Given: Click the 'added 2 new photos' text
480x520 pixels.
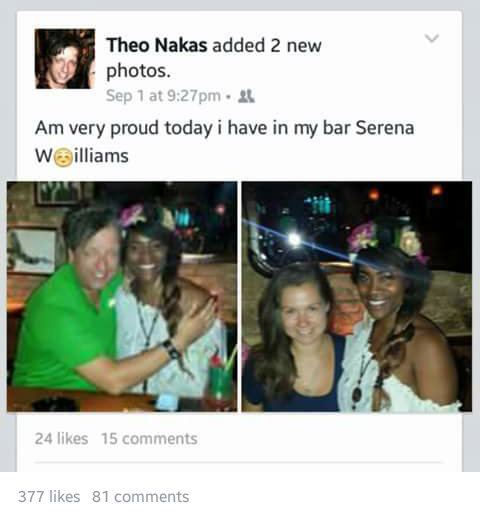Looking at the screenshot, I should [x=214, y=58].
